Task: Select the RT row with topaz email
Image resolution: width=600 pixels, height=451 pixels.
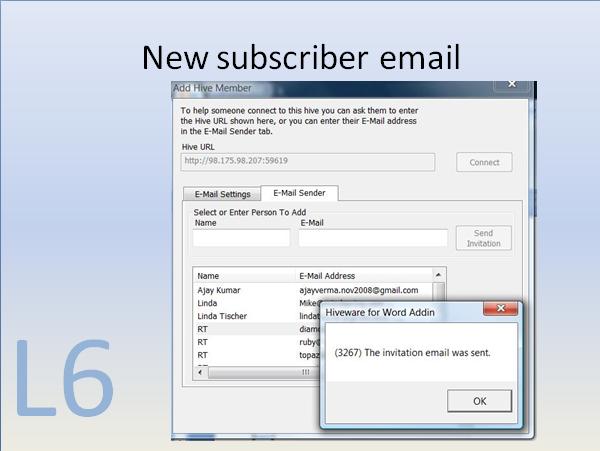Action: 257,355
